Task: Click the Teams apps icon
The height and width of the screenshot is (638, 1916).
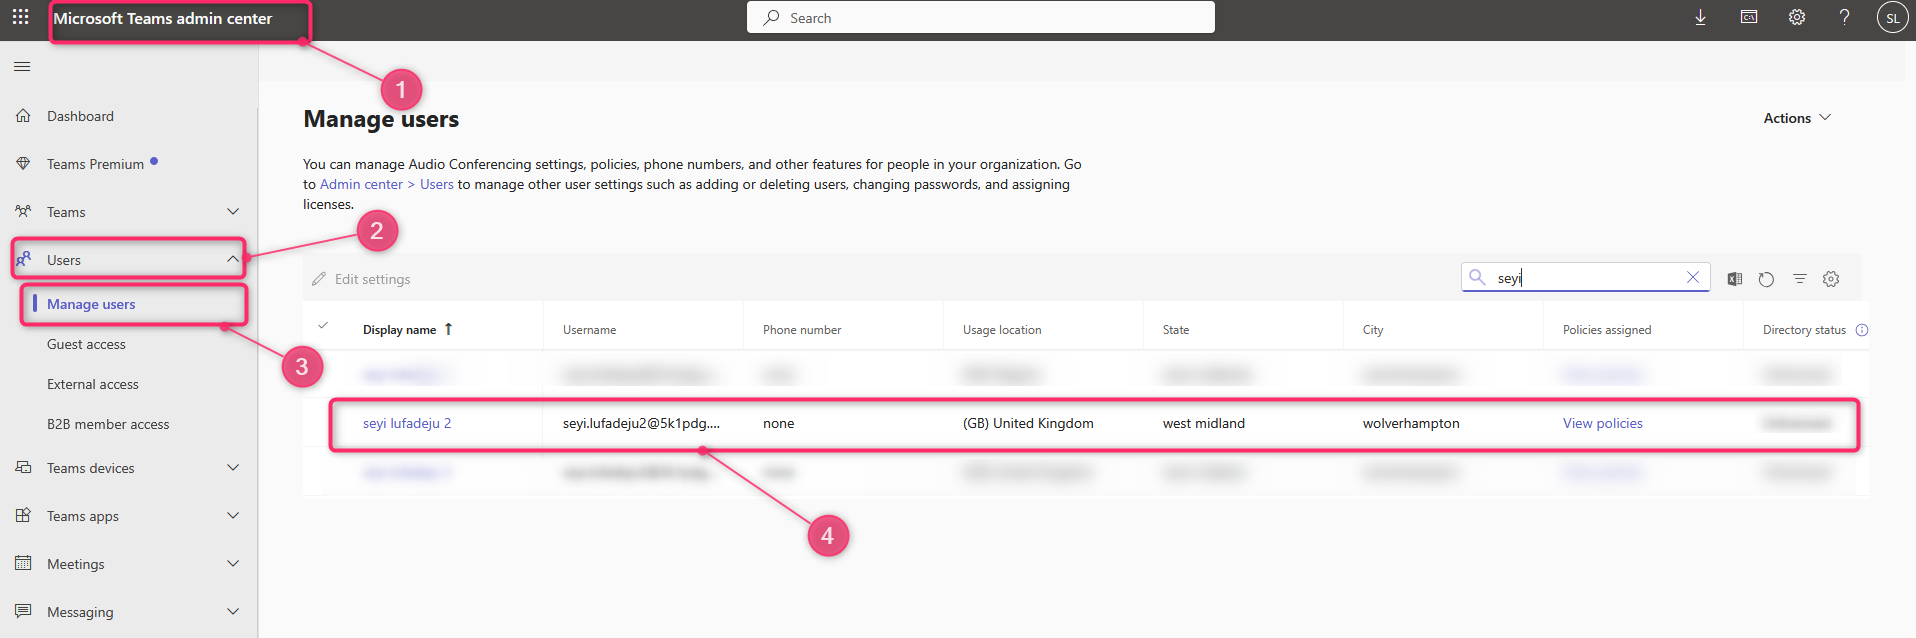Action: (23, 516)
